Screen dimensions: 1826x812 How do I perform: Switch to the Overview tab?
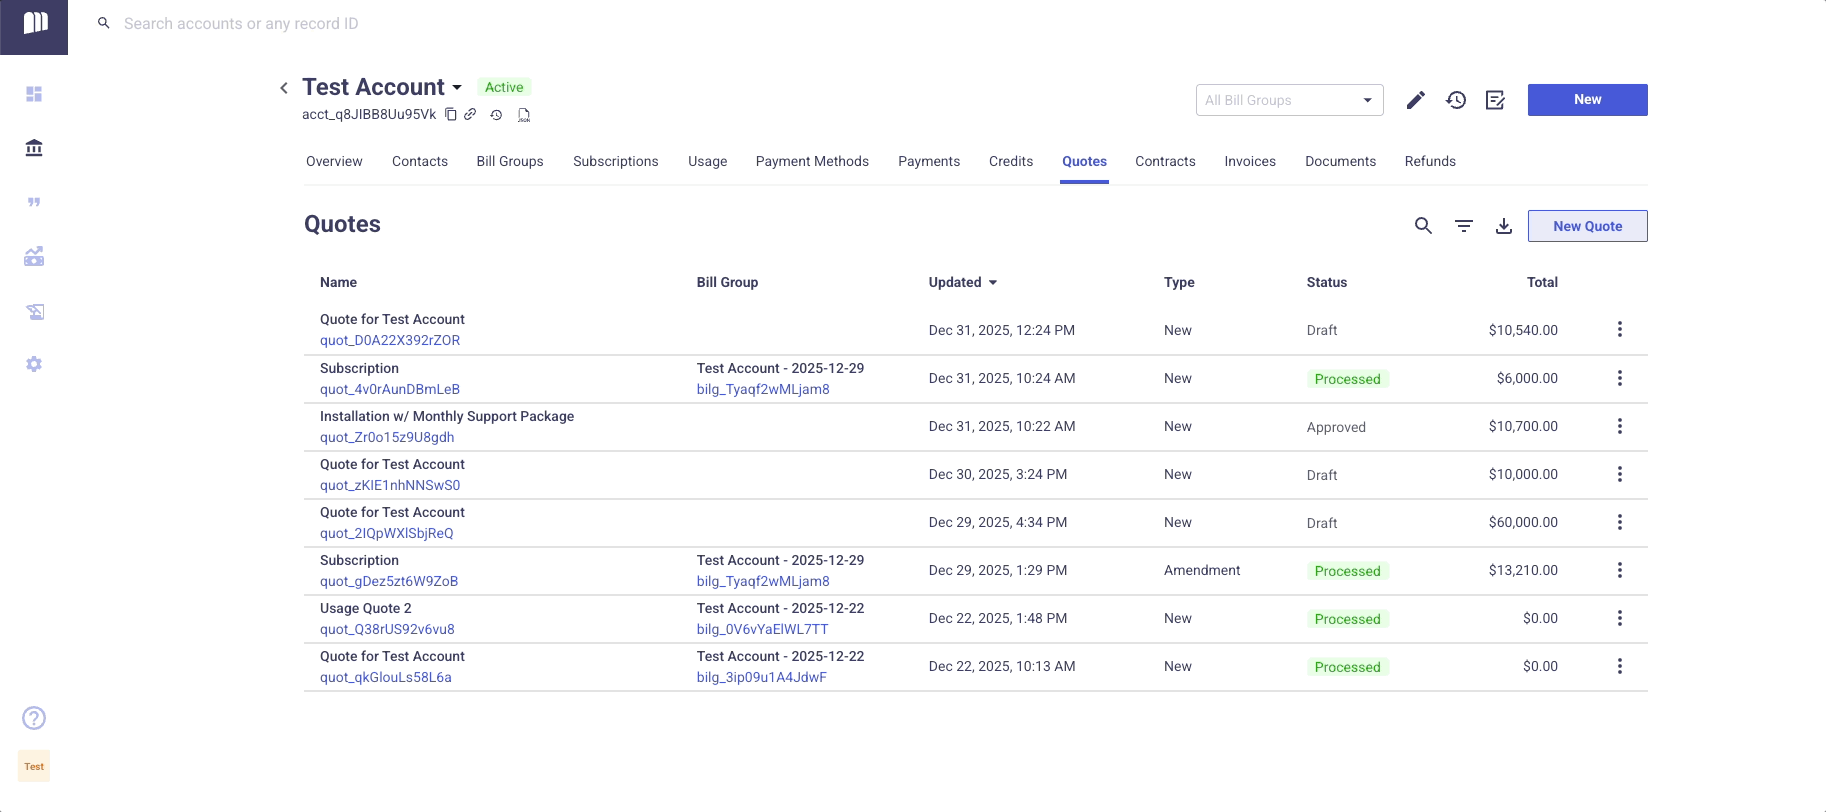point(334,161)
